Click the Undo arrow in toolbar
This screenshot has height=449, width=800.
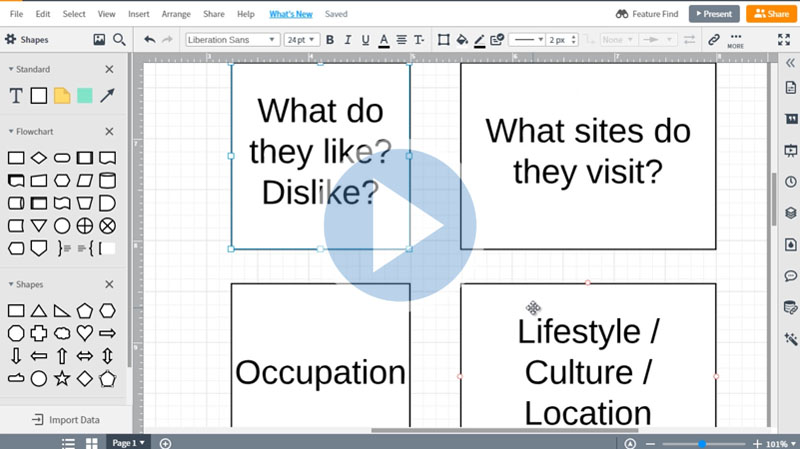tap(149, 40)
